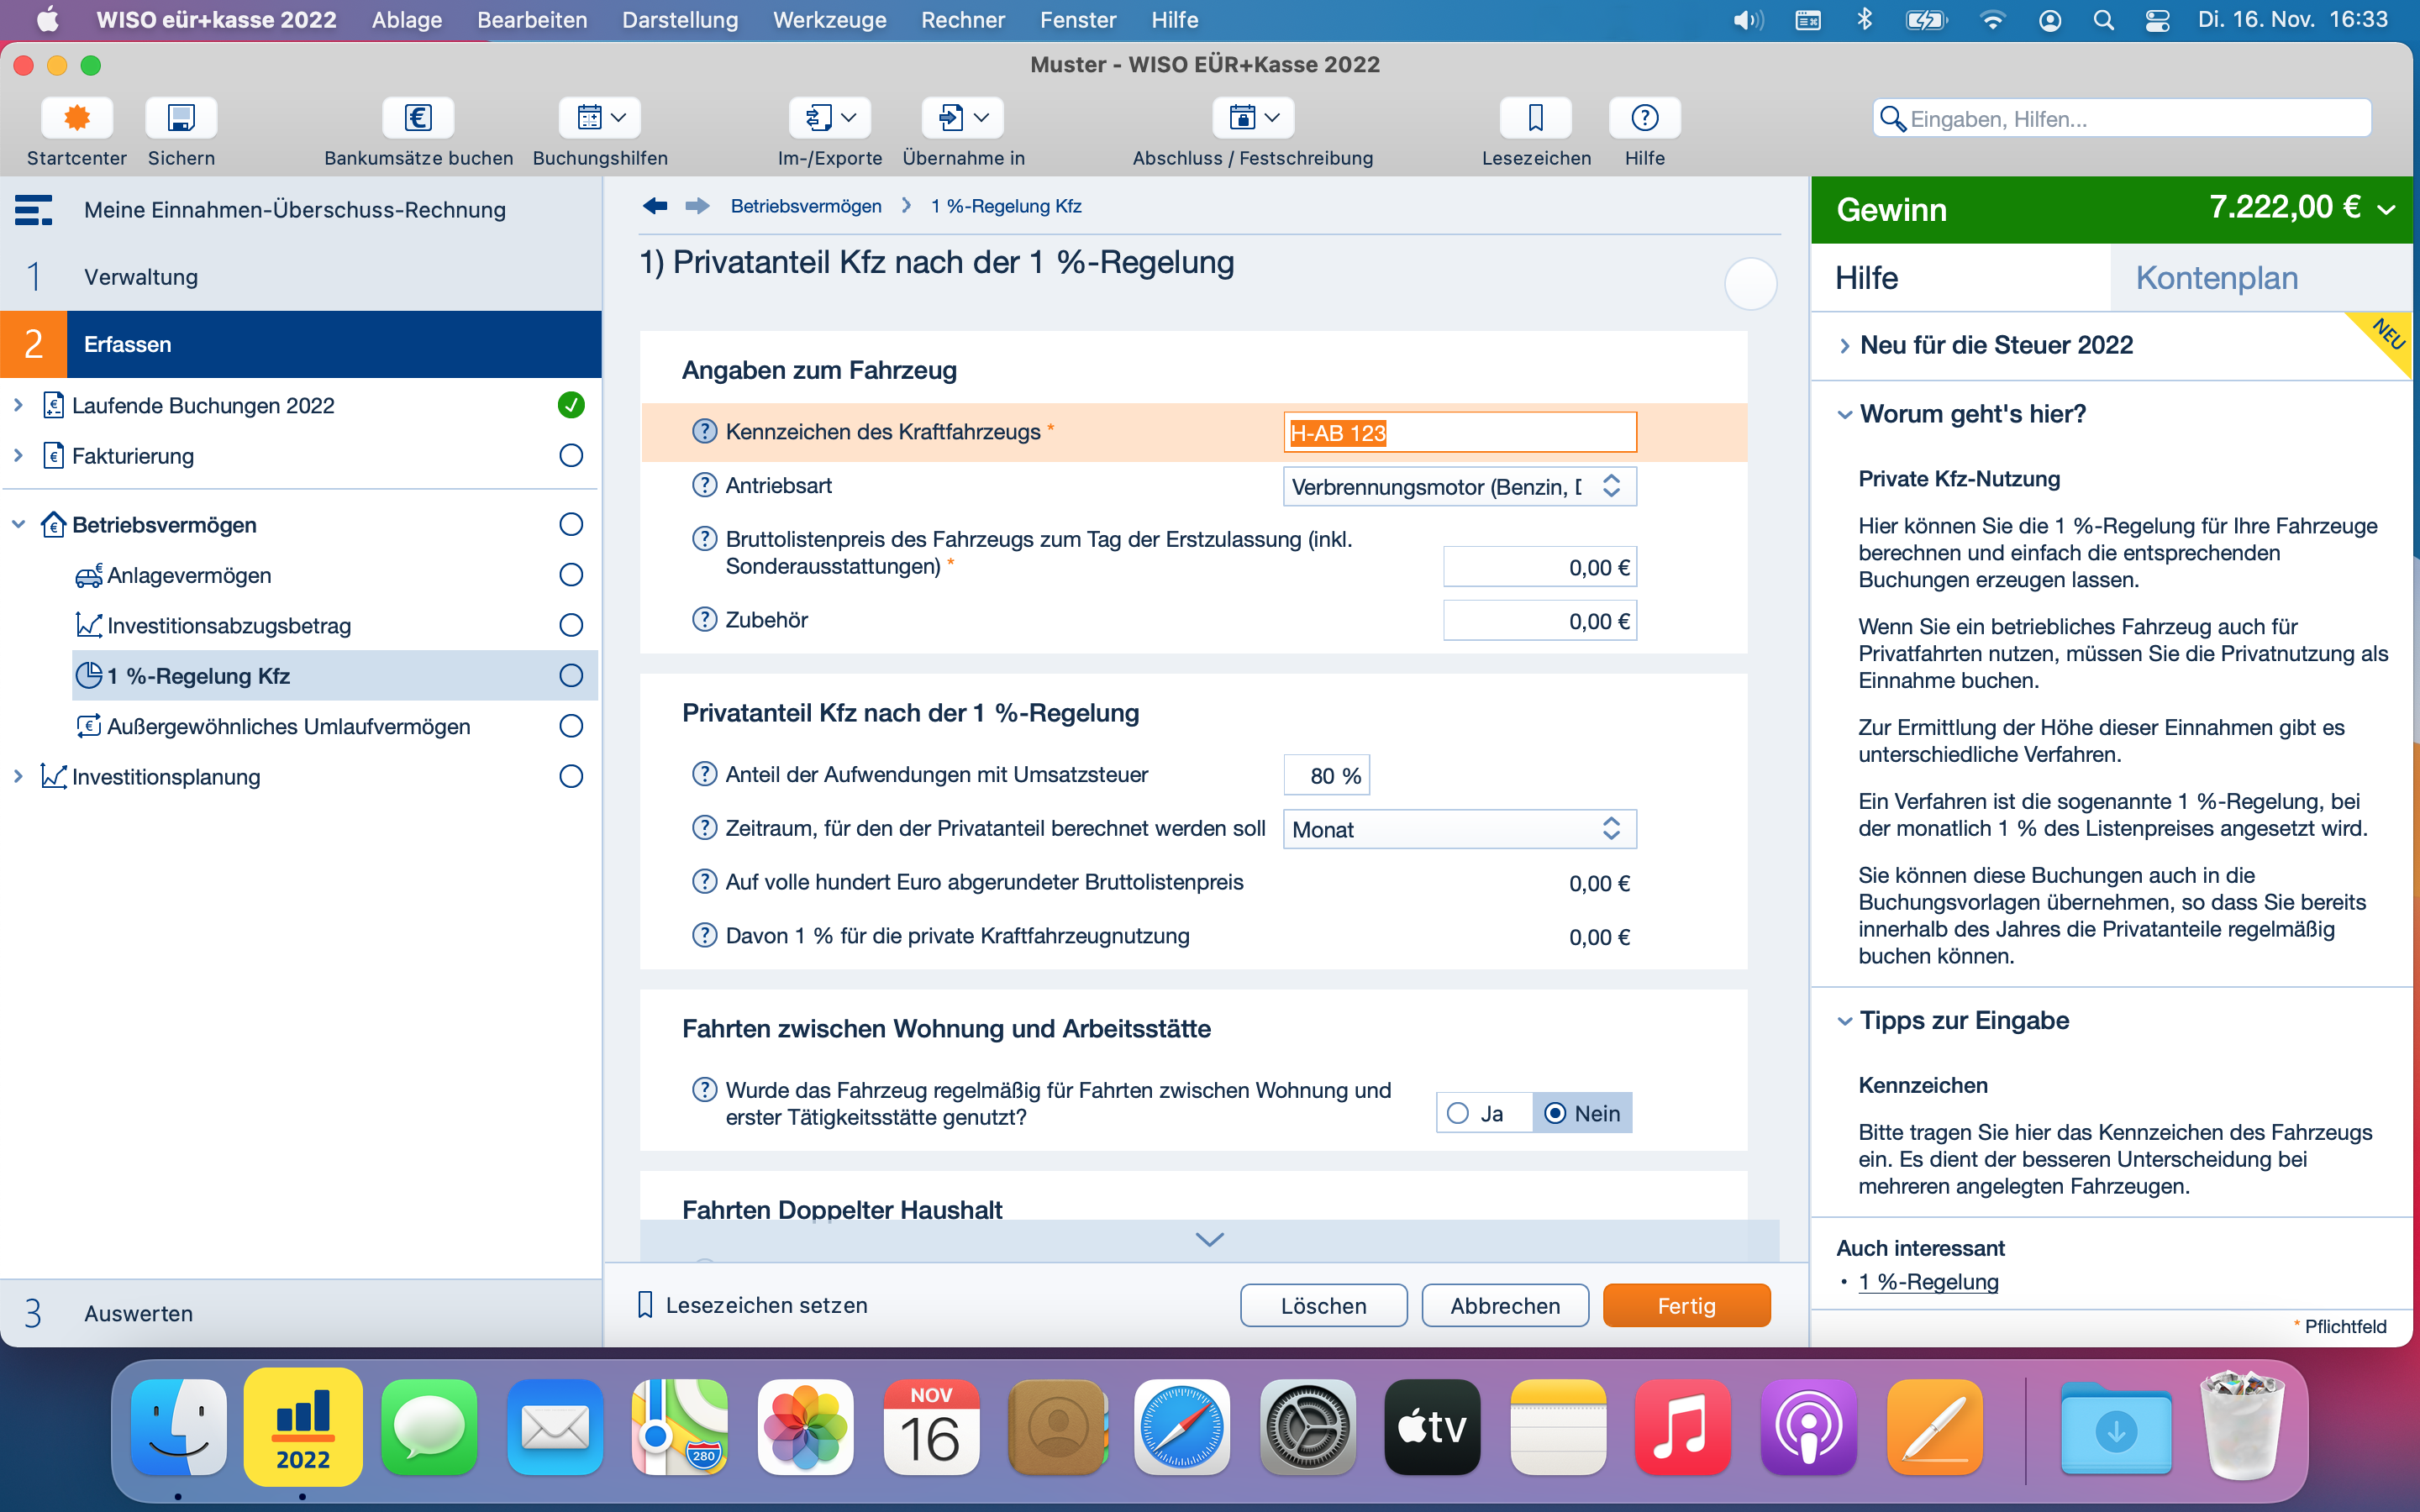
Task: Show help for Kennzeichen des Kraftfahrzeugs
Action: 704,431
